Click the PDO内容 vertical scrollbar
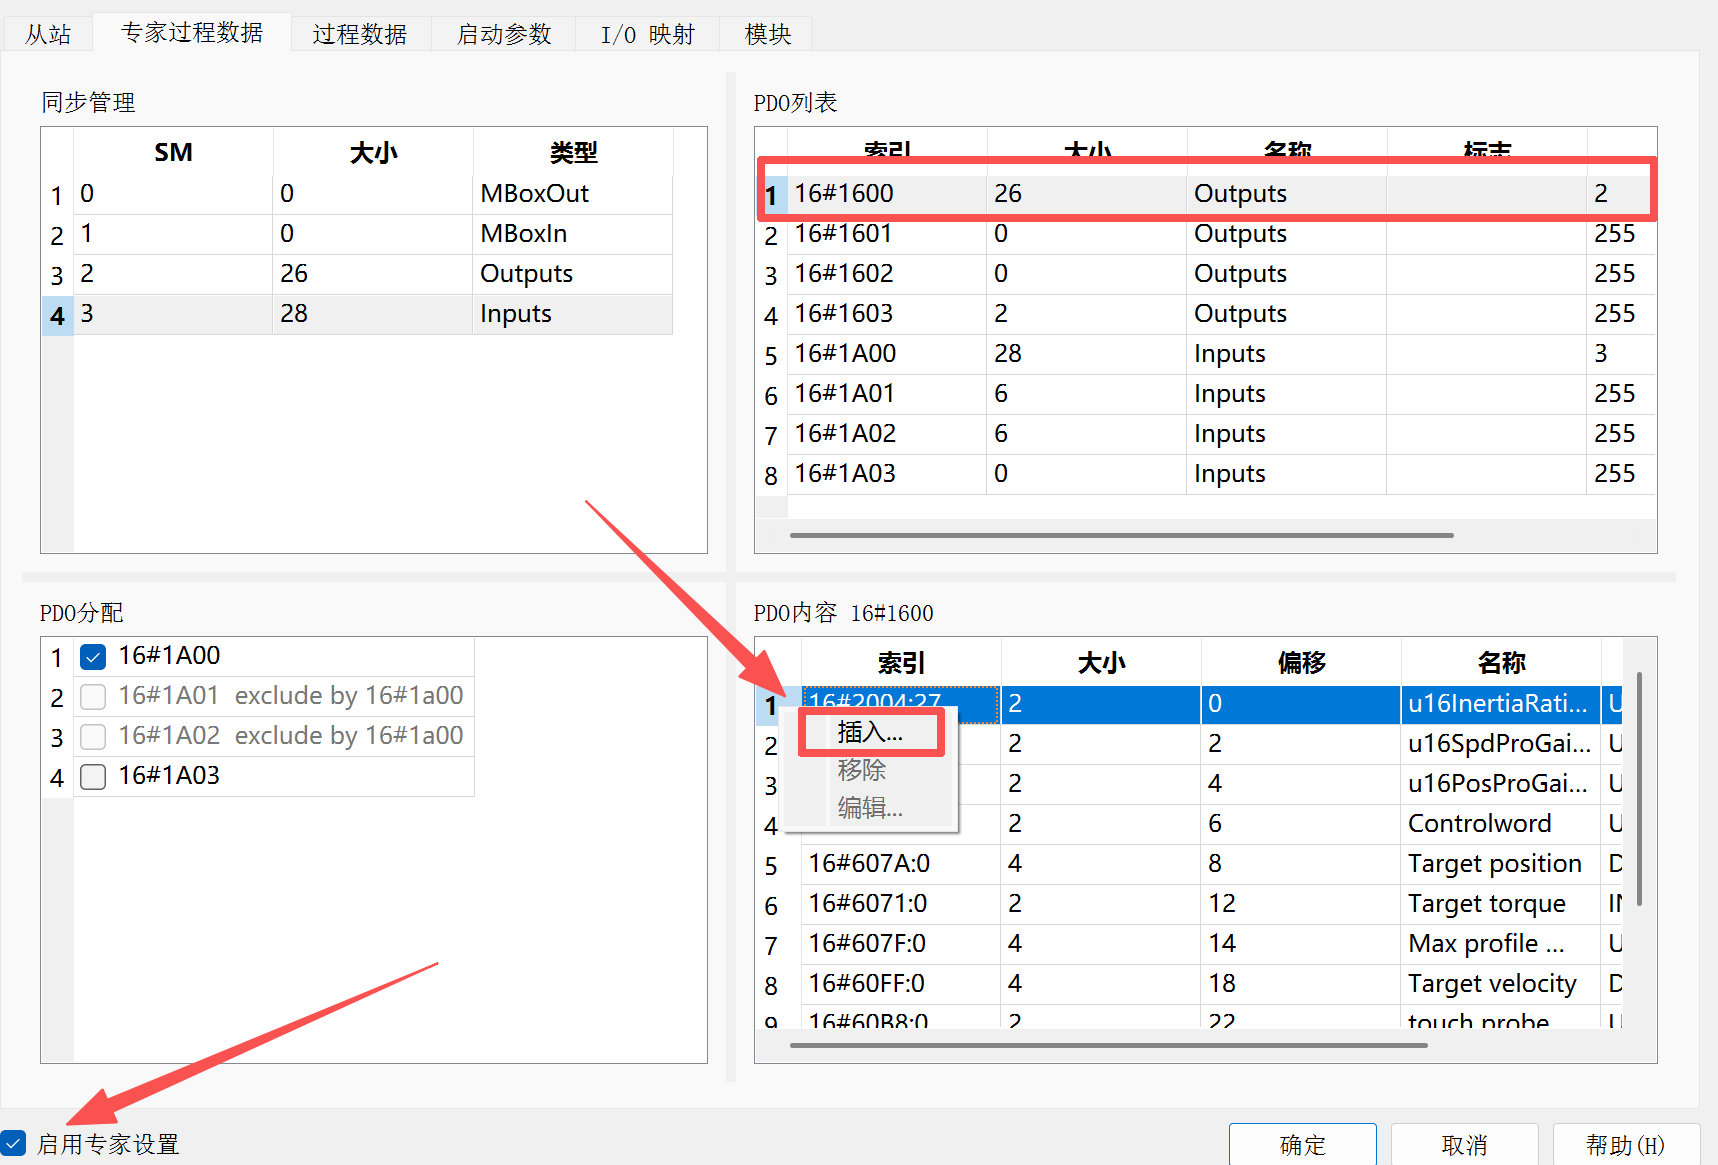Viewport: 1718px width, 1165px height. click(1640, 789)
